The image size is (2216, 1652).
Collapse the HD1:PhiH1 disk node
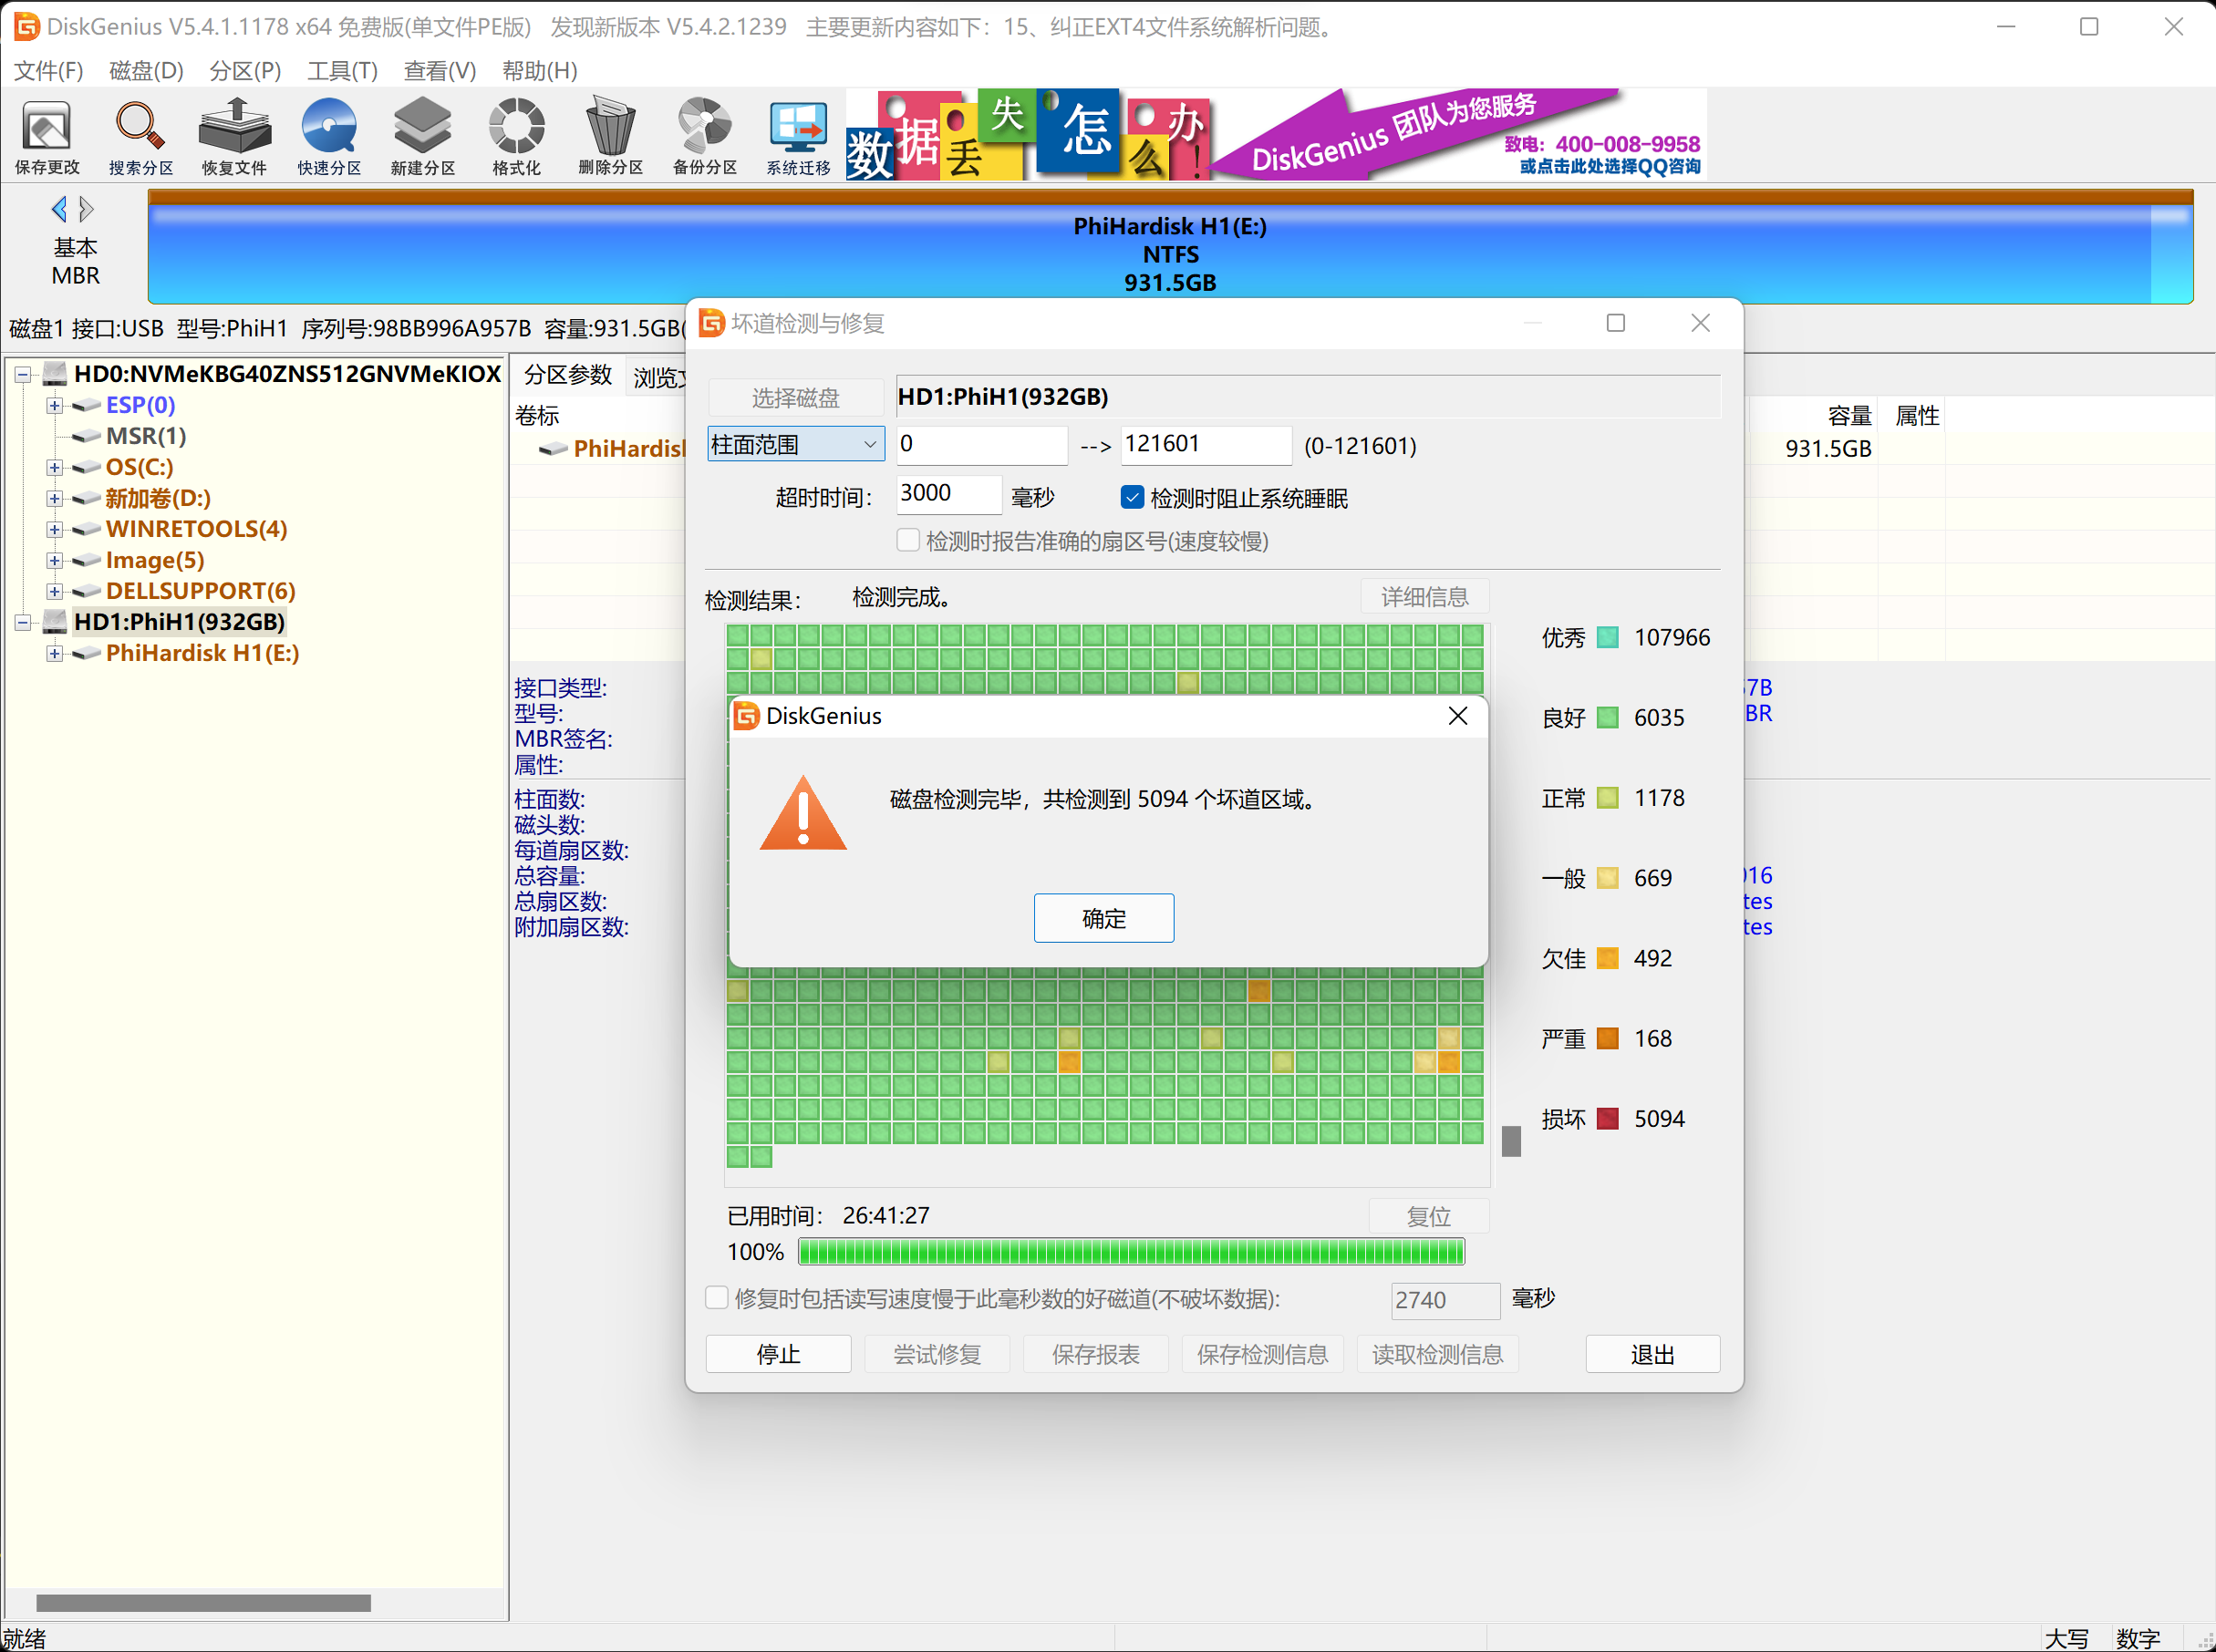(23, 623)
